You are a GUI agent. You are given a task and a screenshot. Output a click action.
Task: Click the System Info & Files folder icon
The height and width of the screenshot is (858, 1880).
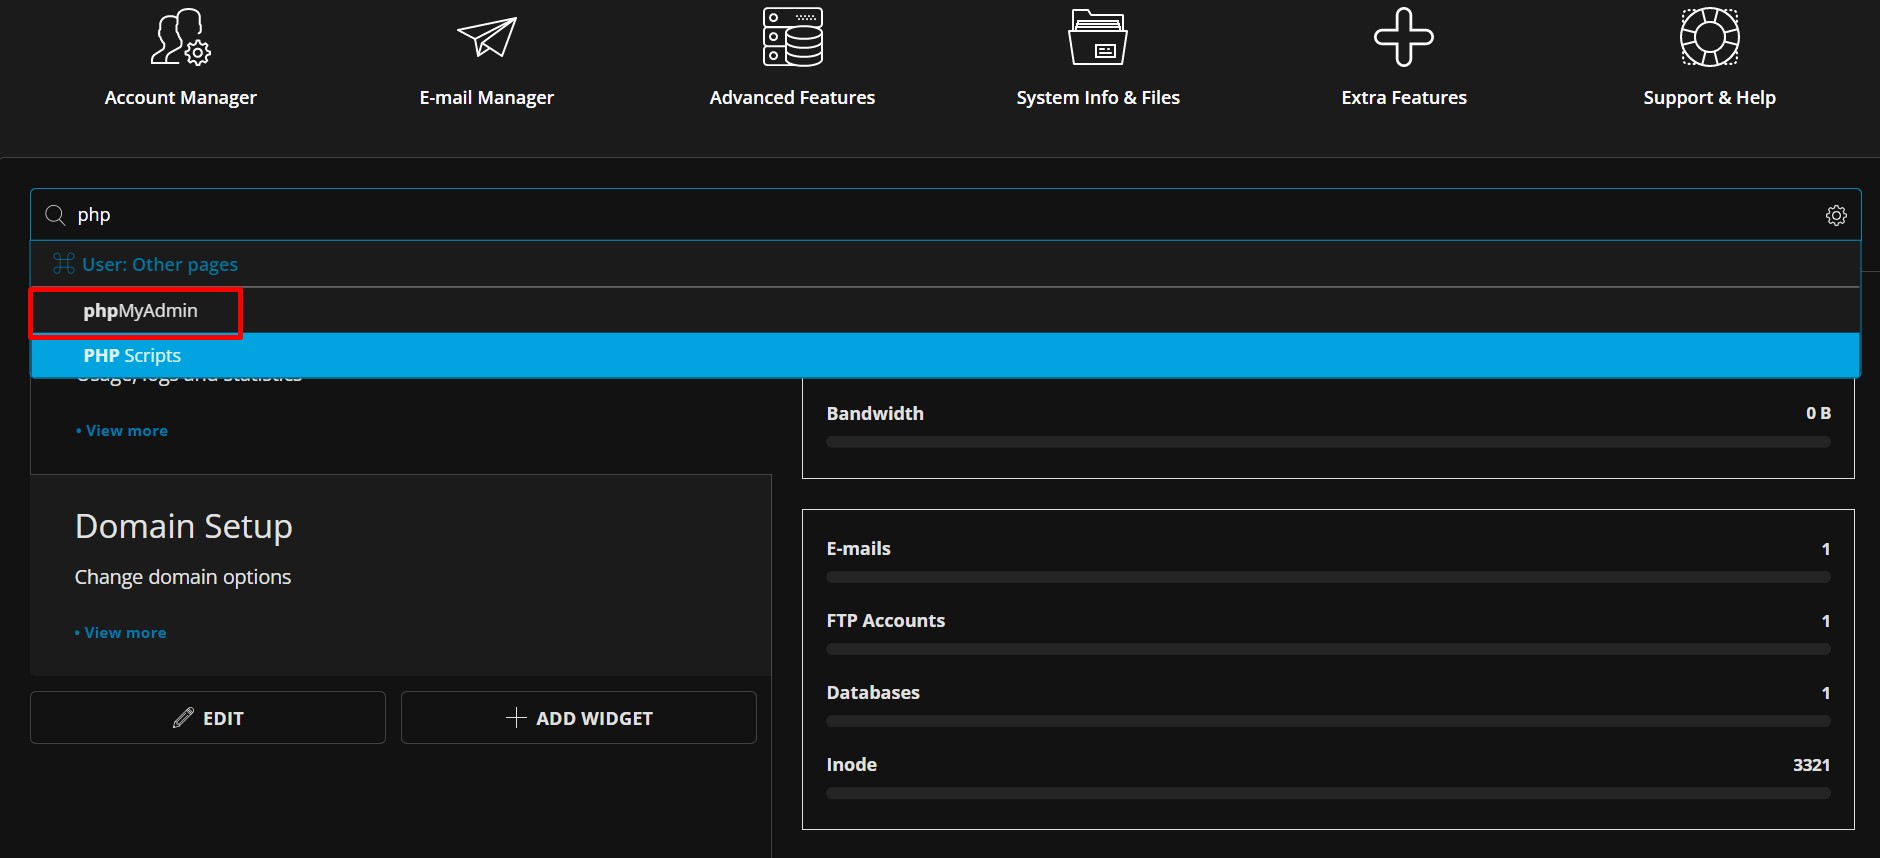(1098, 38)
